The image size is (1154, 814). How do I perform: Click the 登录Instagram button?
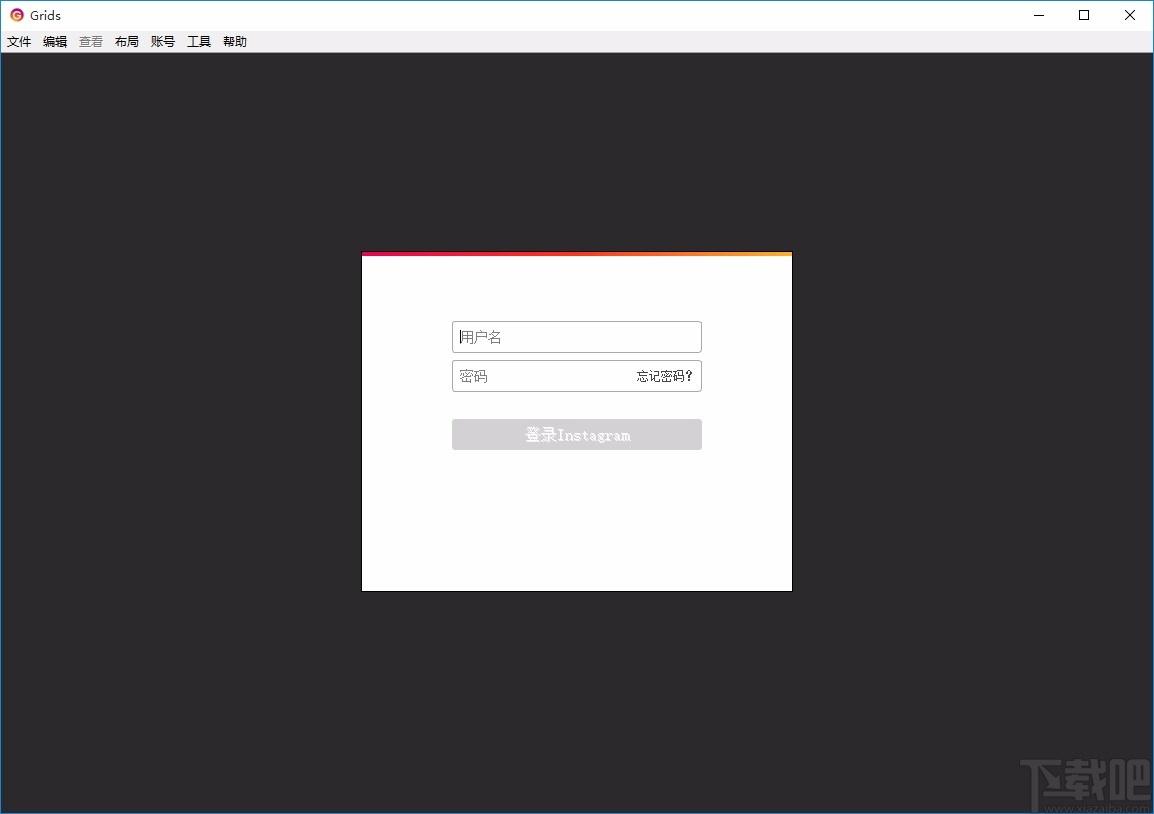pos(576,434)
